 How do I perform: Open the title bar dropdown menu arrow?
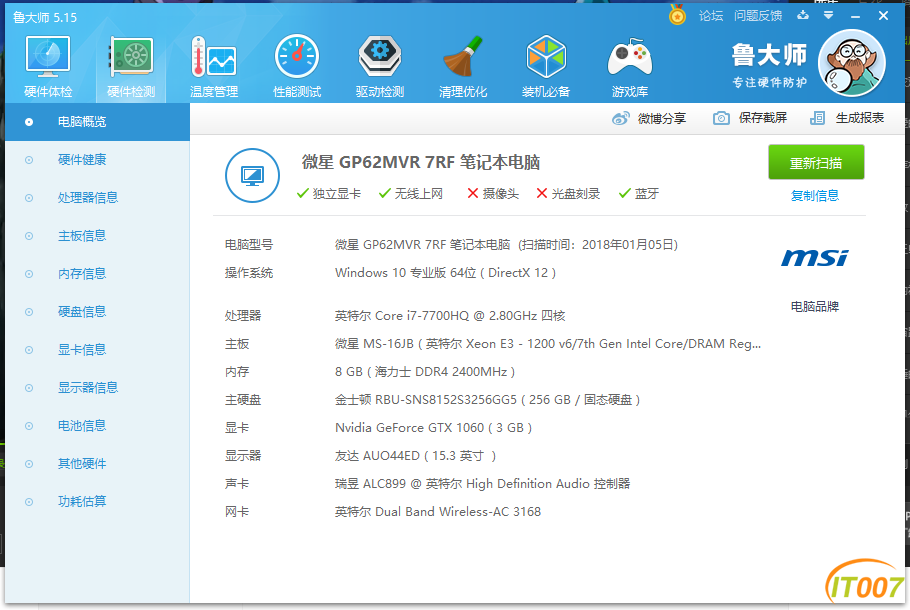tap(829, 15)
